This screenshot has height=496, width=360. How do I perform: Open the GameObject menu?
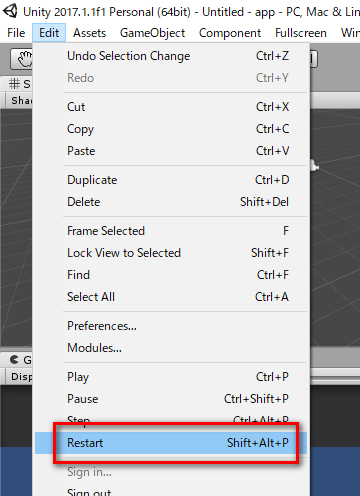[x=152, y=33]
